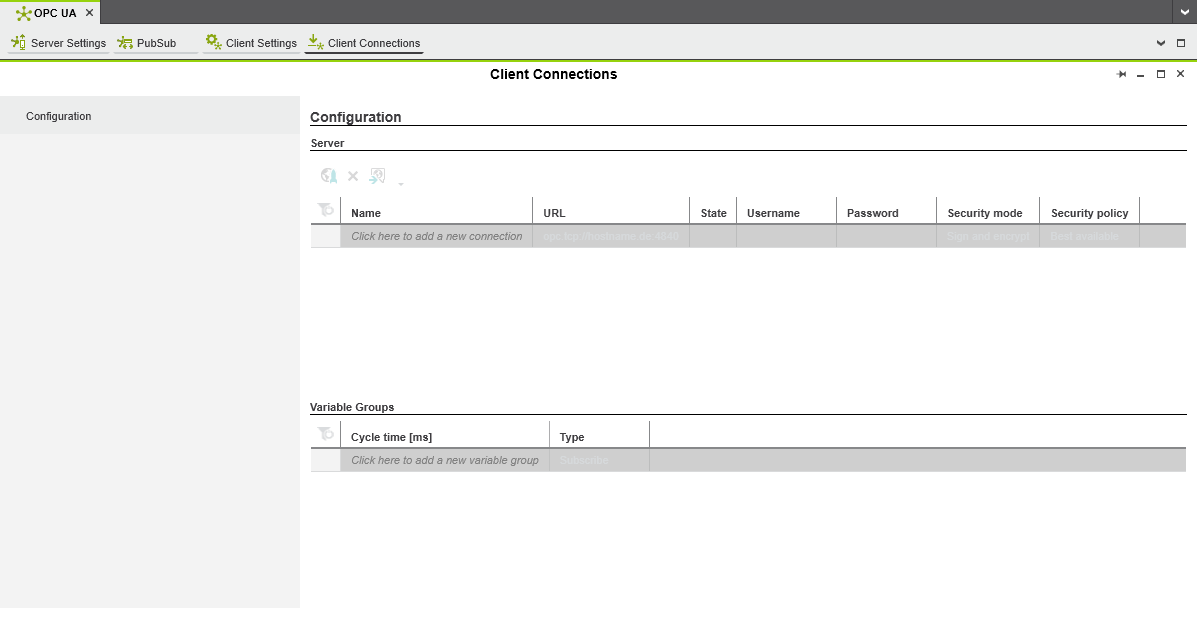Minimize the Client Connections panel
The image size is (1197, 618).
(1141, 74)
